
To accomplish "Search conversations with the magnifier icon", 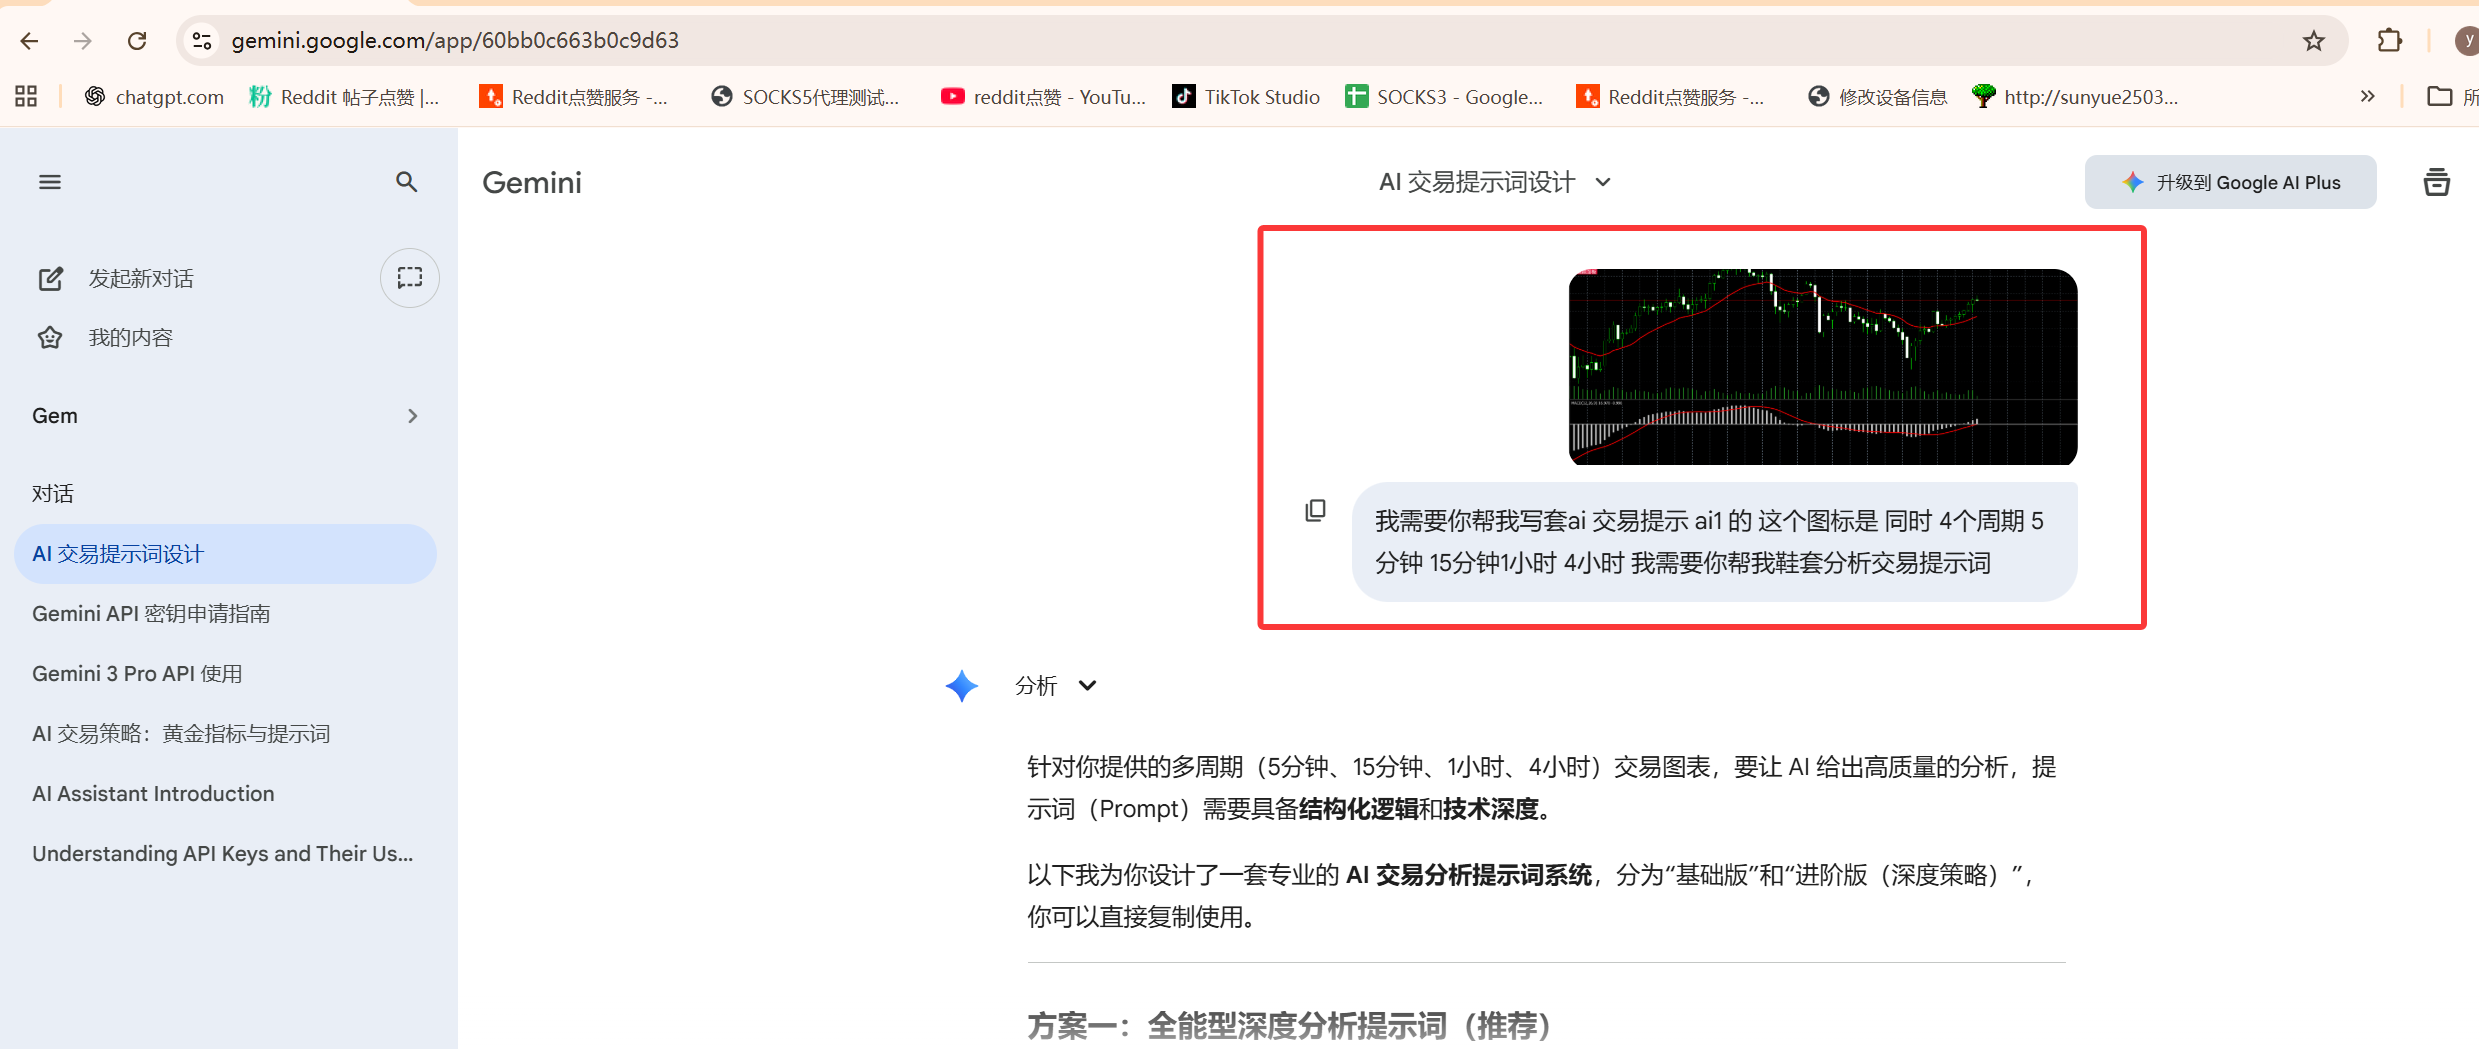I will 406,182.
